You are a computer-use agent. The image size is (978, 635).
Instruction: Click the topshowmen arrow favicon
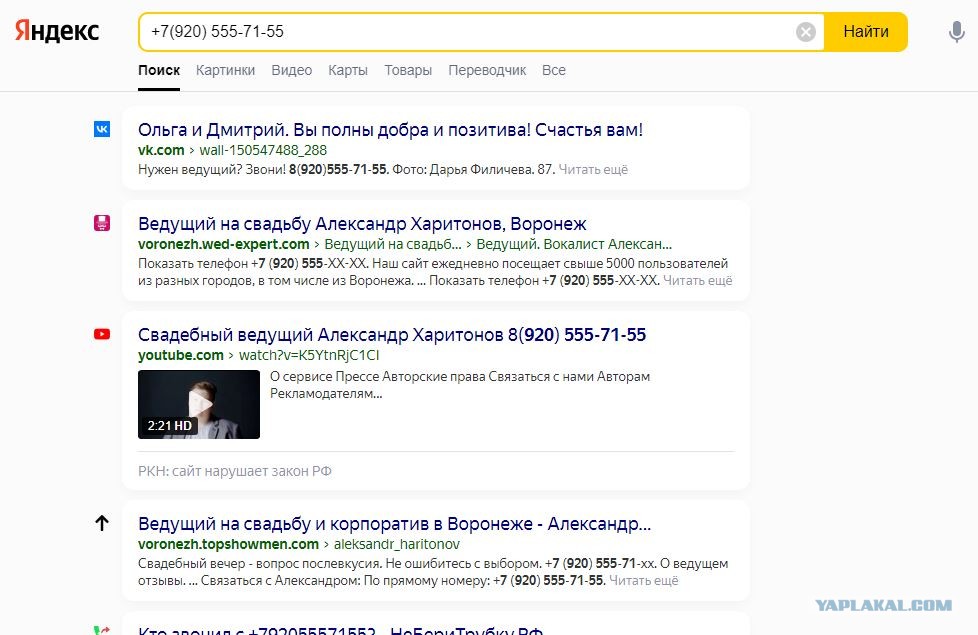coord(102,523)
